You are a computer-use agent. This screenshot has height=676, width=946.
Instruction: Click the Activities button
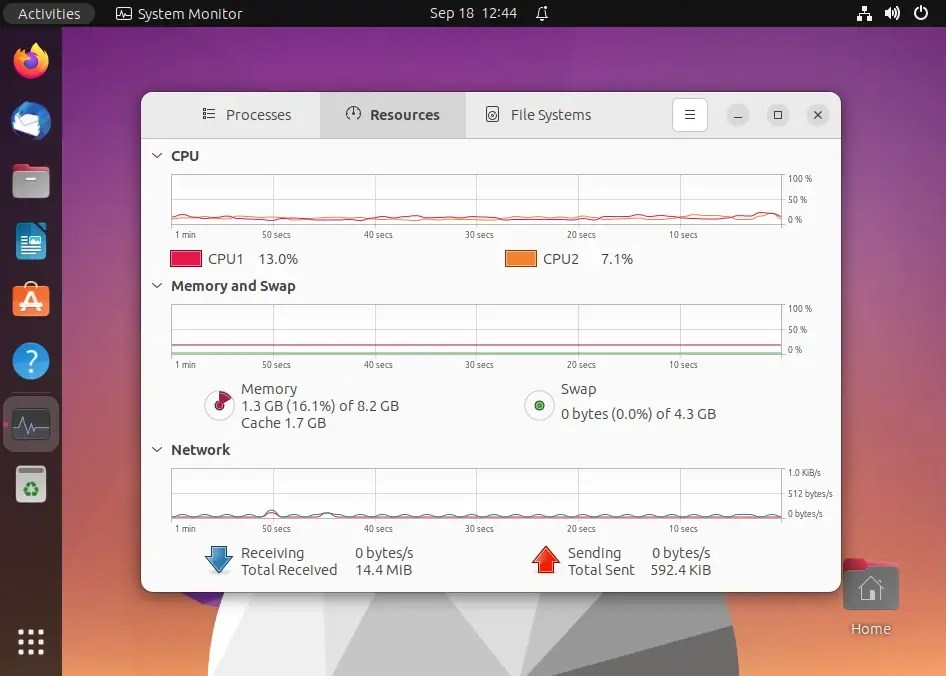(x=49, y=13)
